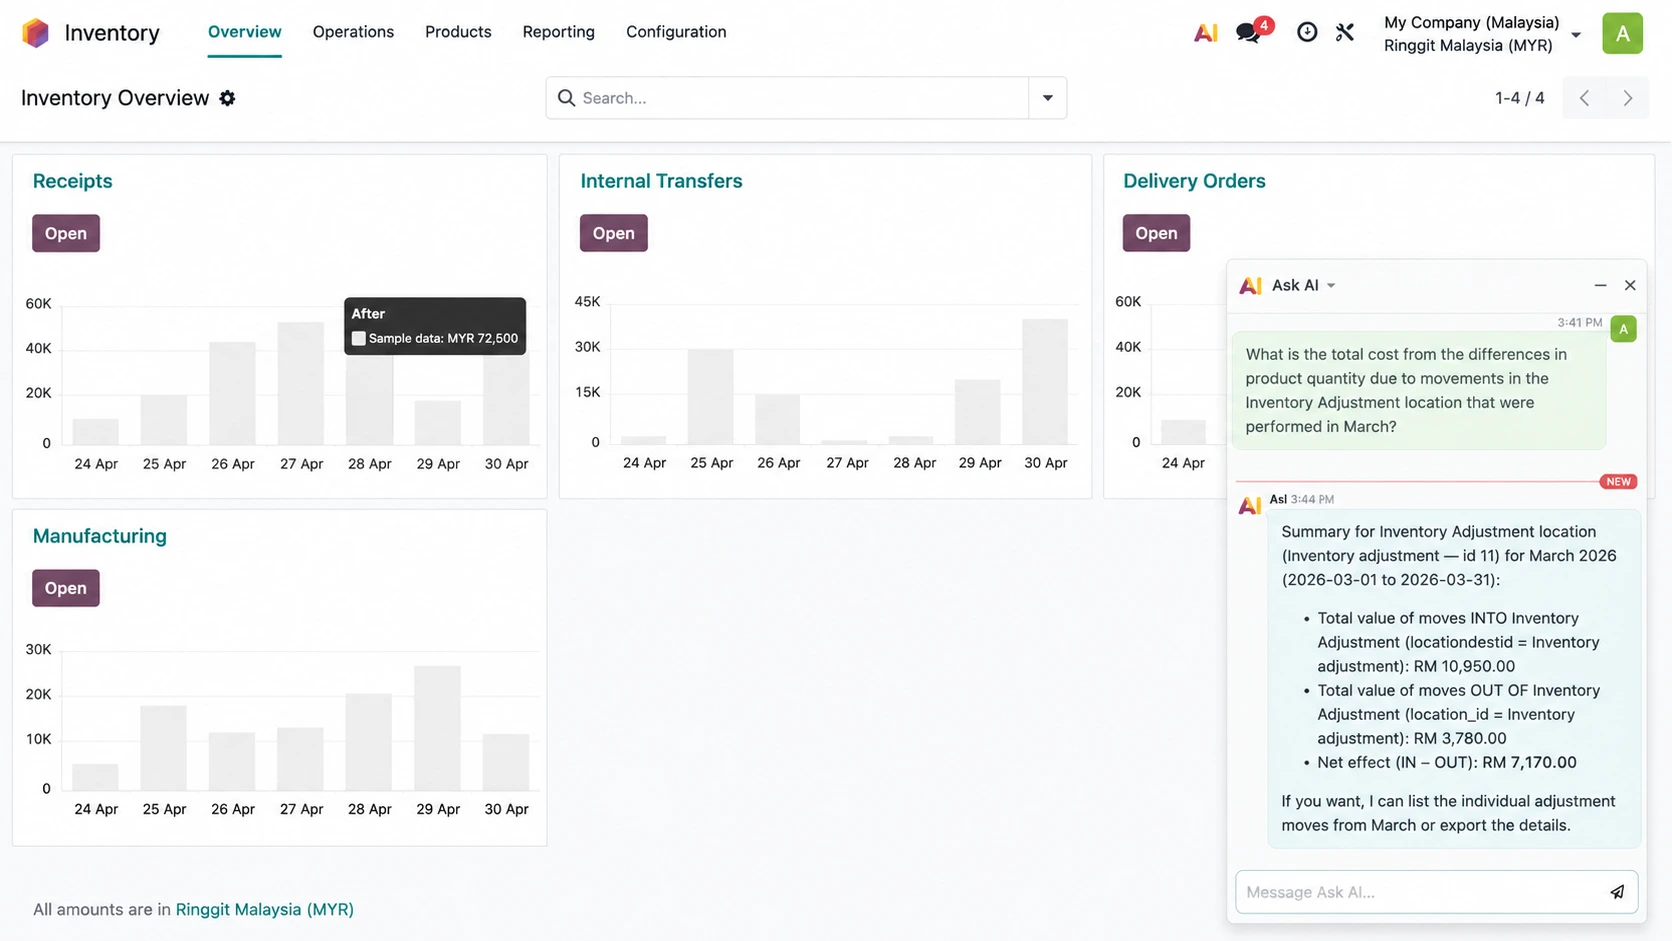Open the developer tools wrench icon

pyautogui.click(x=1345, y=32)
